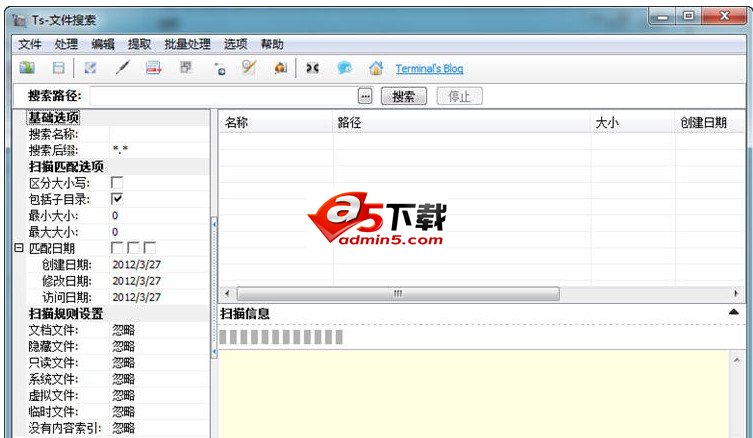
Task: Click the 文档文件 value 忽略
Action: (x=123, y=330)
